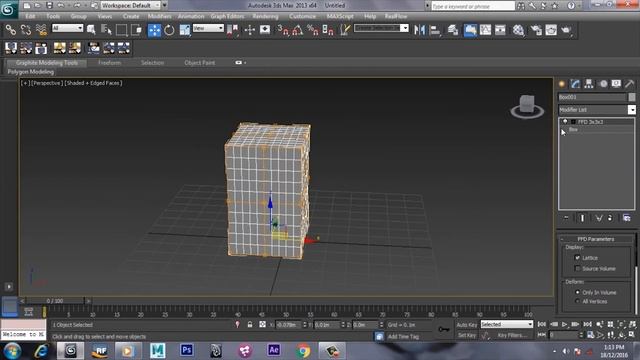Open Render Setup dialog
Viewport: 640px width, 360px height.
point(536,30)
